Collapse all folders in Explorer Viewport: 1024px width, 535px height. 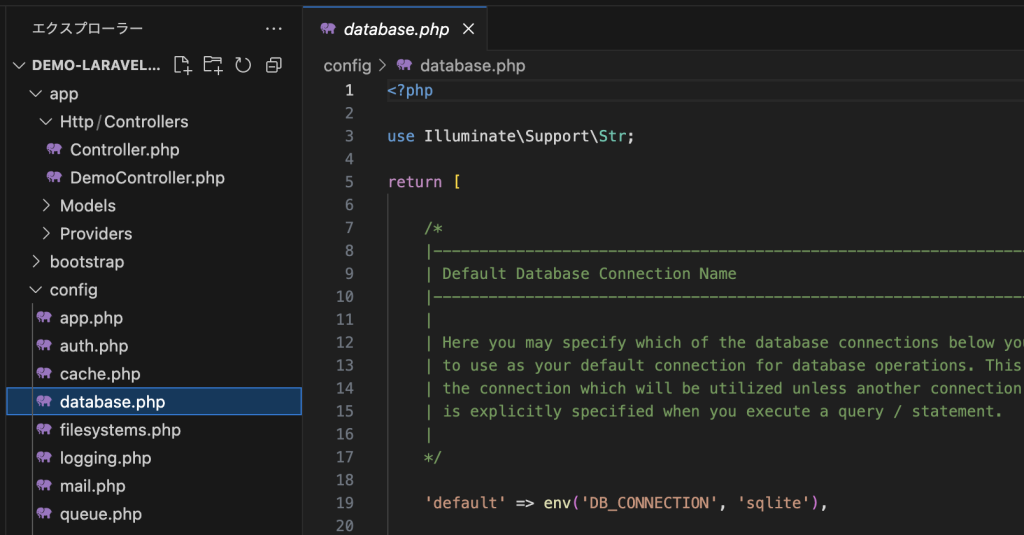pyautogui.click(x=273, y=65)
